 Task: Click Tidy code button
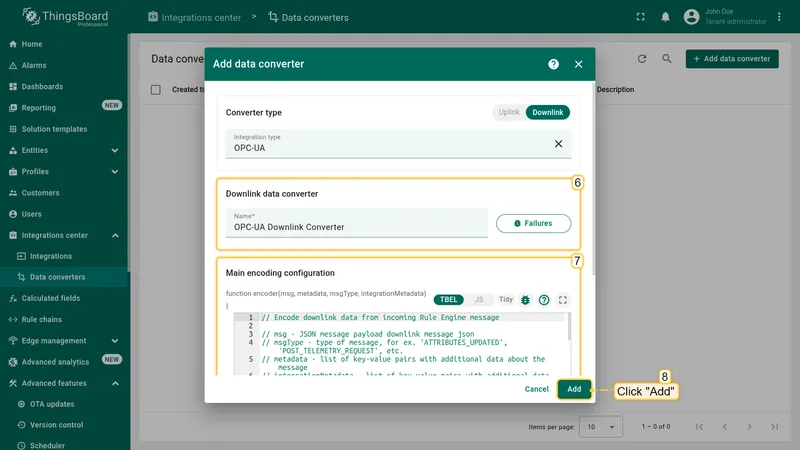(x=506, y=299)
